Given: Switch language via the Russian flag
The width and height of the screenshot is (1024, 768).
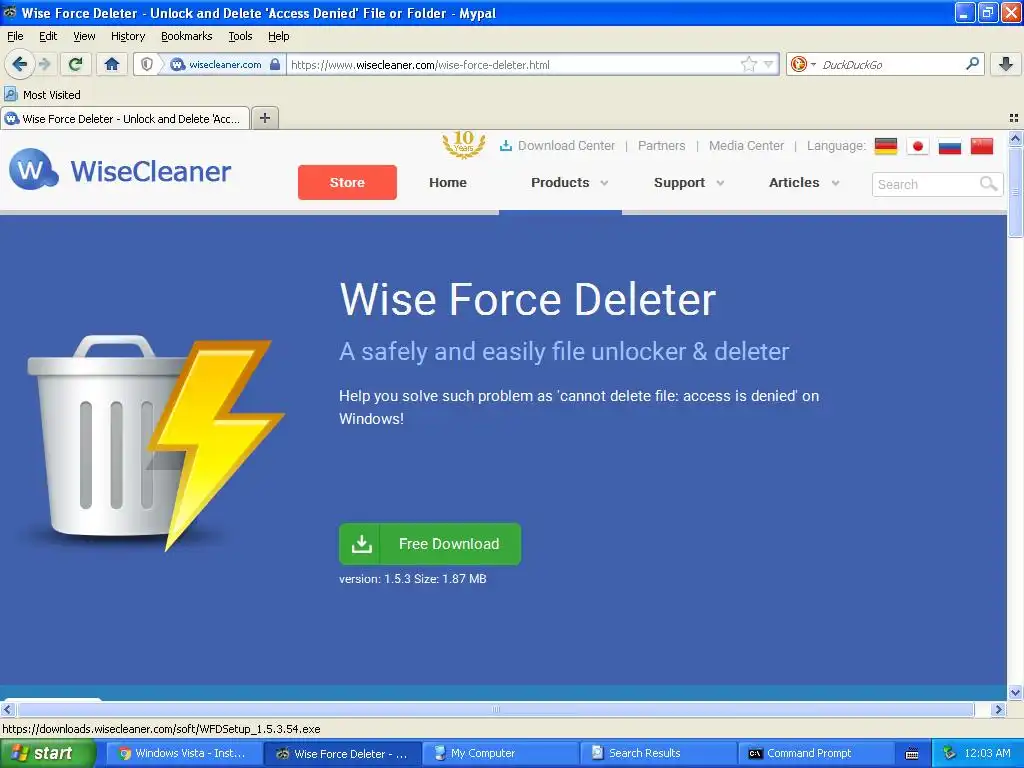Looking at the screenshot, I should point(950,146).
